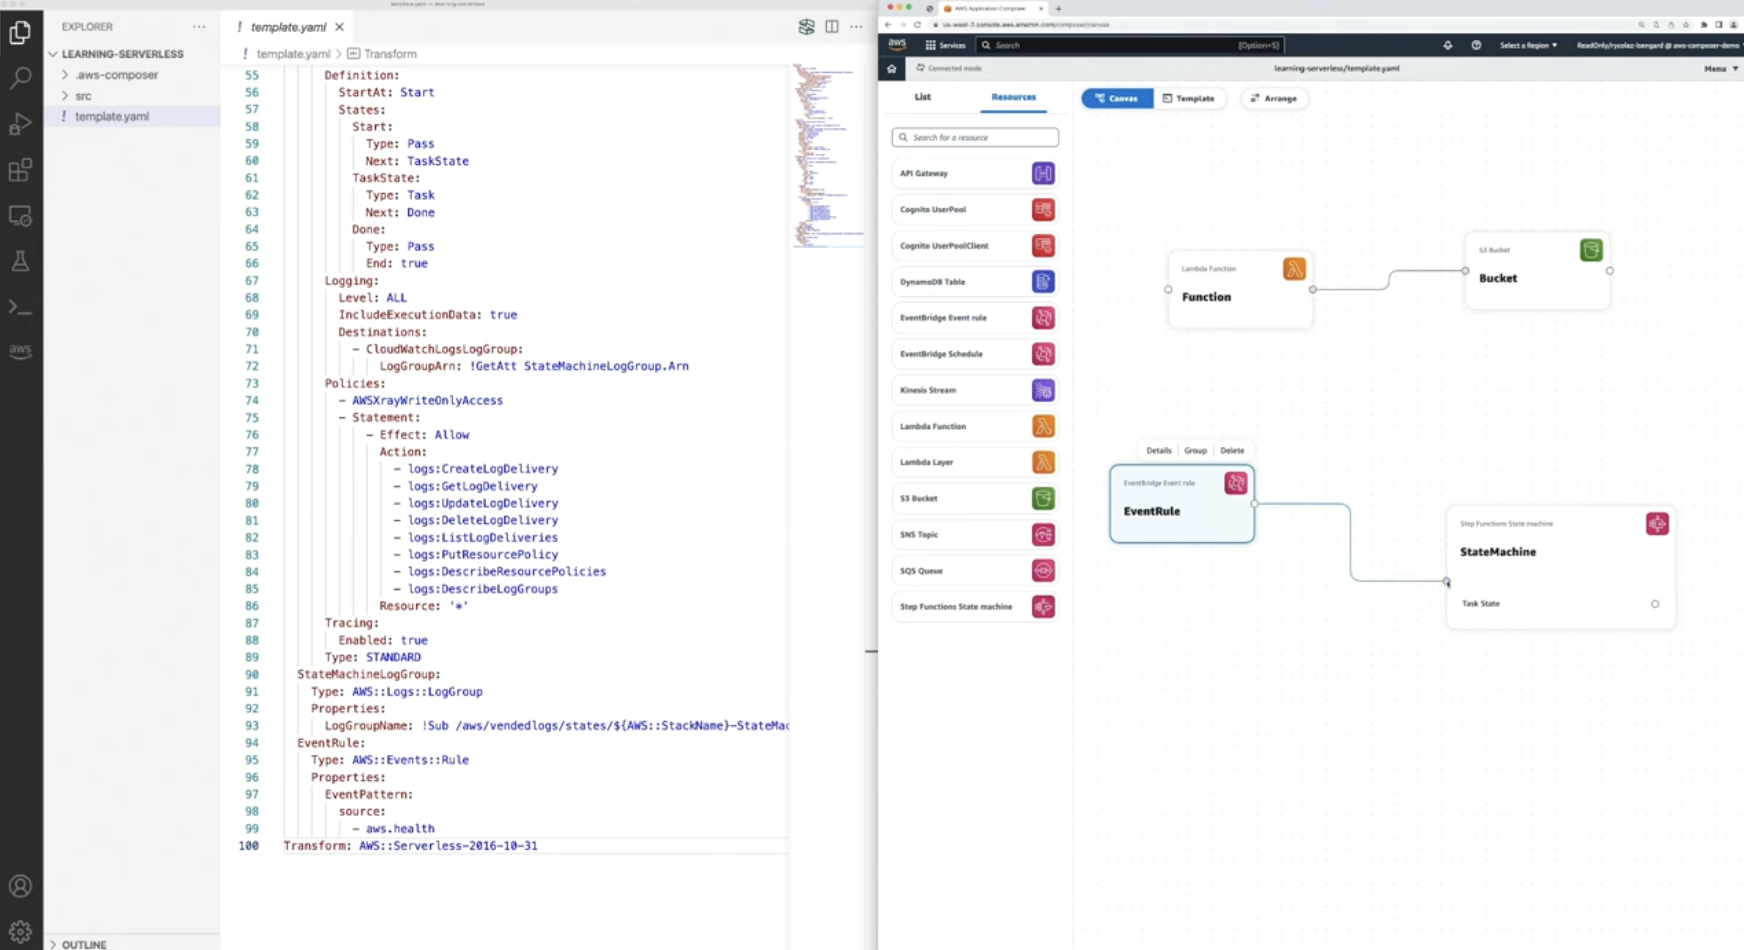Click the EventBridge Event rule resource icon
1744x950 pixels.
(x=1043, y=317)
